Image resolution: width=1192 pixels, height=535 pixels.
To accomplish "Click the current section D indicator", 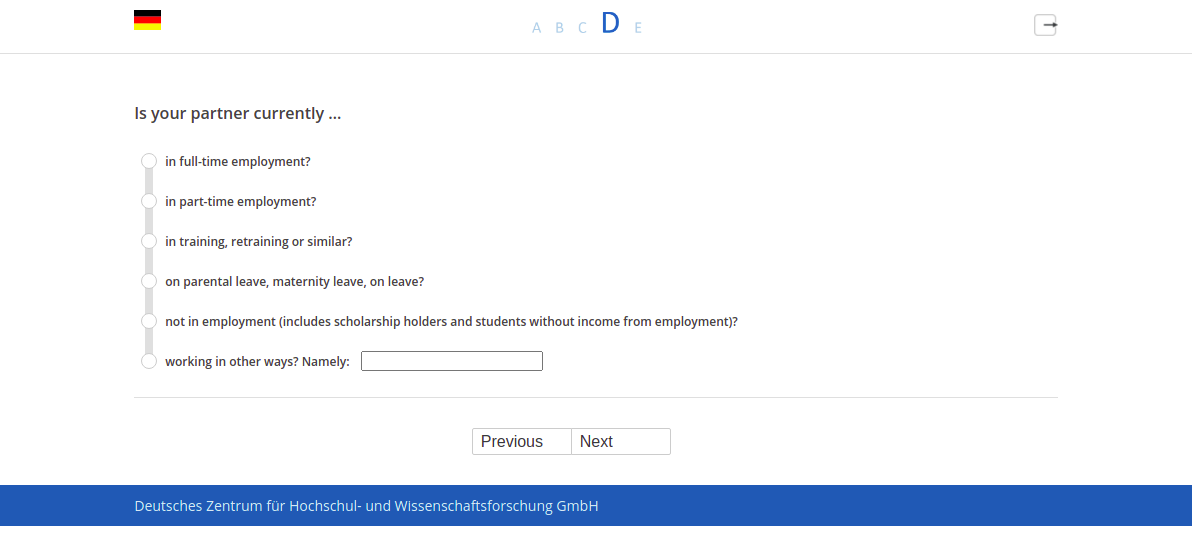I will (610, 24).
